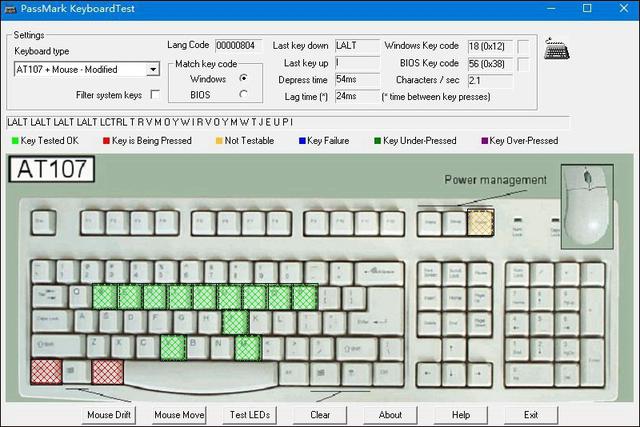Click the dark green Key Under-Pressed swatch
Viewport: 640px width, 427px height.
[378, 141]
